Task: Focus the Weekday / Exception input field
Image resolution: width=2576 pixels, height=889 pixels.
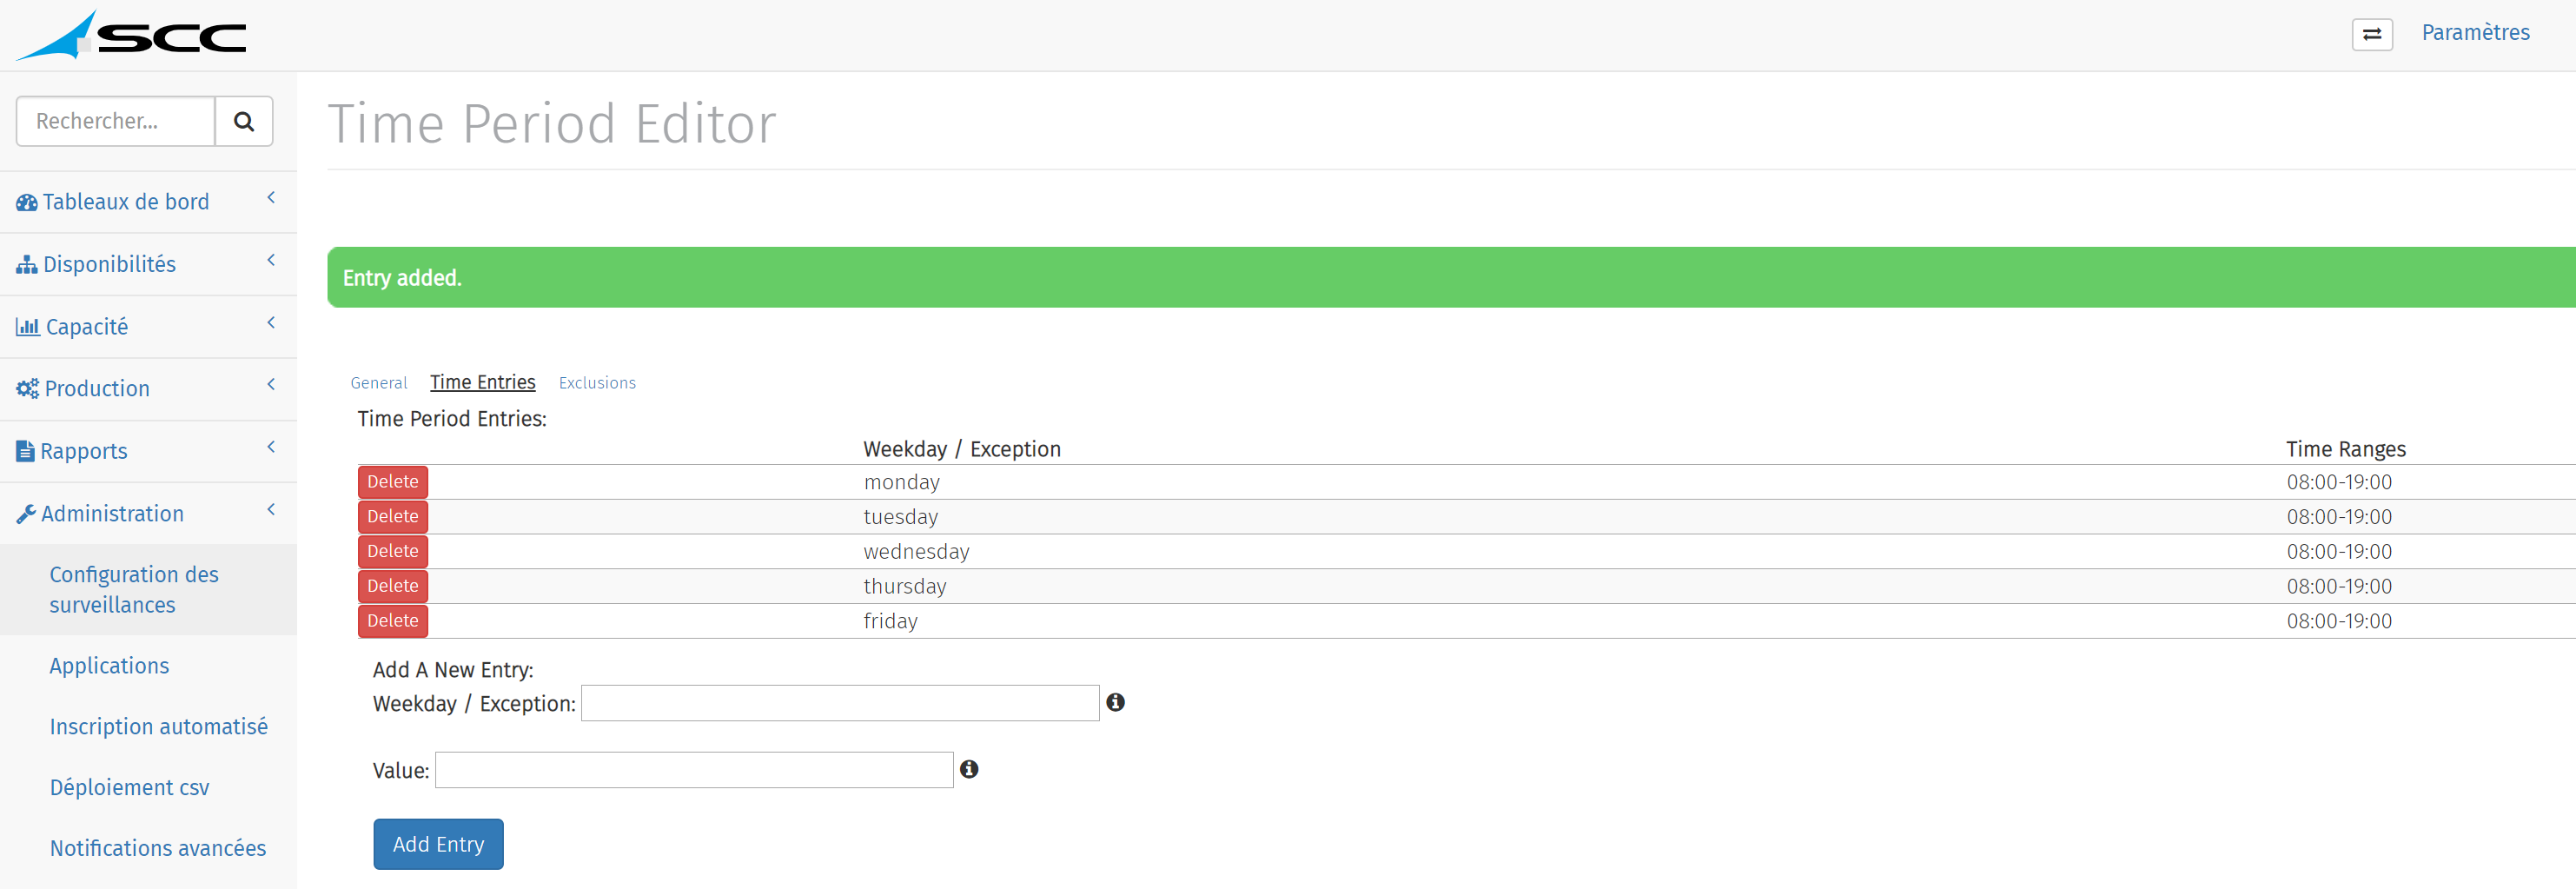Action: (x=840, y=703)
